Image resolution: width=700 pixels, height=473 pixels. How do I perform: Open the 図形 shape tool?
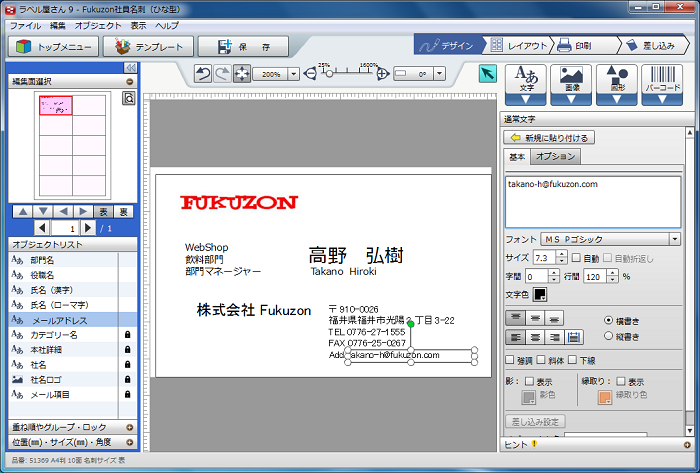[x=617, y=84]
